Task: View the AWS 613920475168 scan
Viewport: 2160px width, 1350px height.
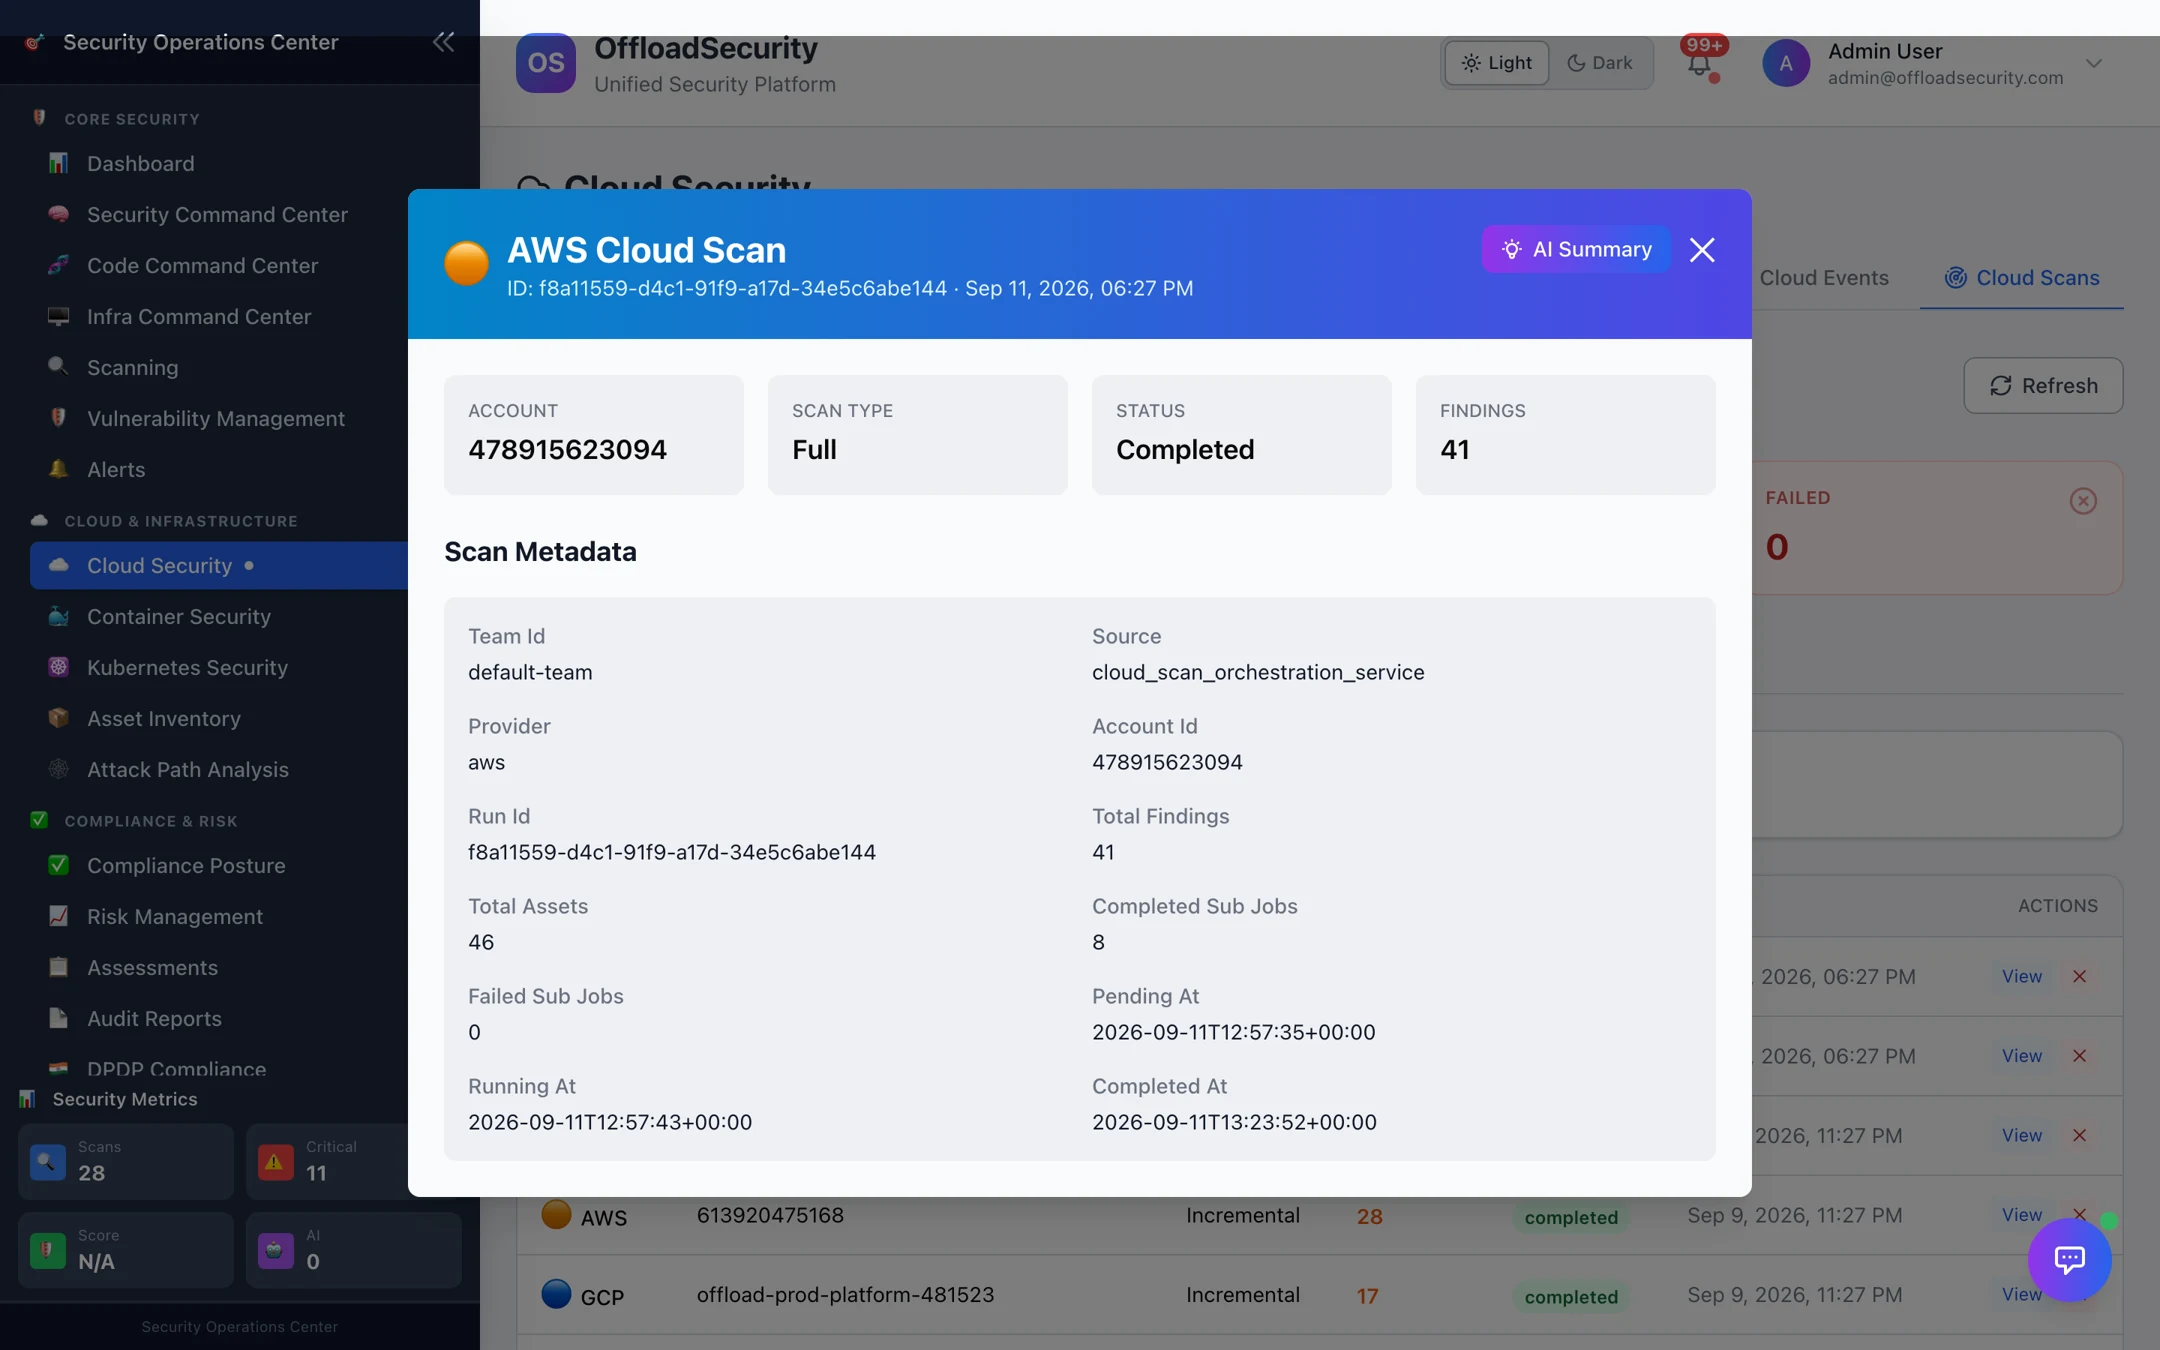Action: click(x=2021, y=1215)
